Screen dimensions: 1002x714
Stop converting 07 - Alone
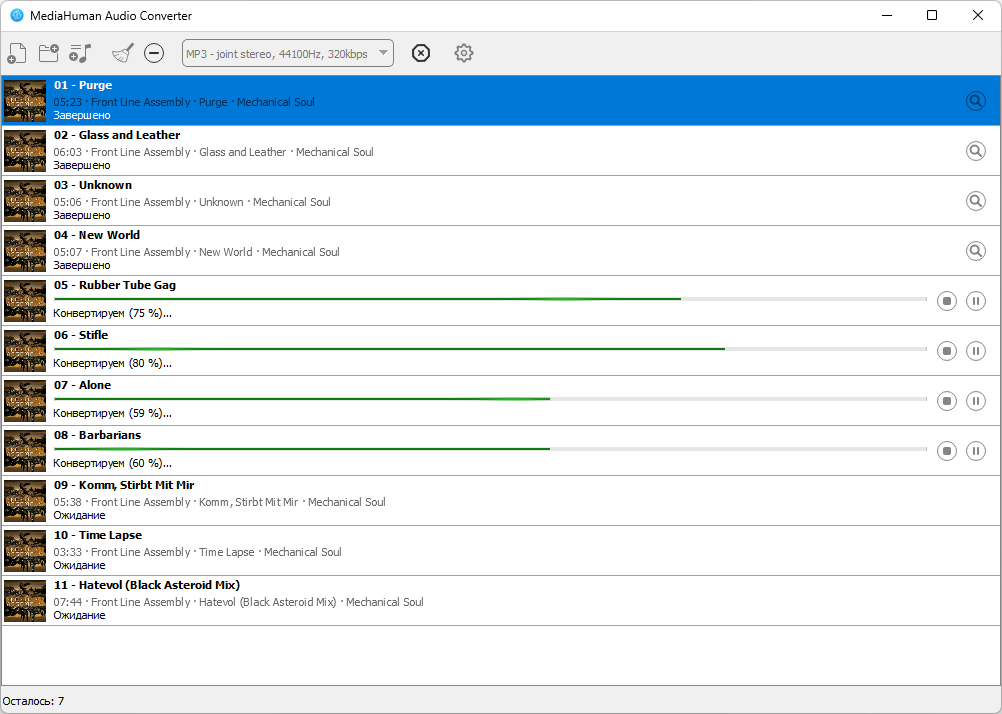947,401
